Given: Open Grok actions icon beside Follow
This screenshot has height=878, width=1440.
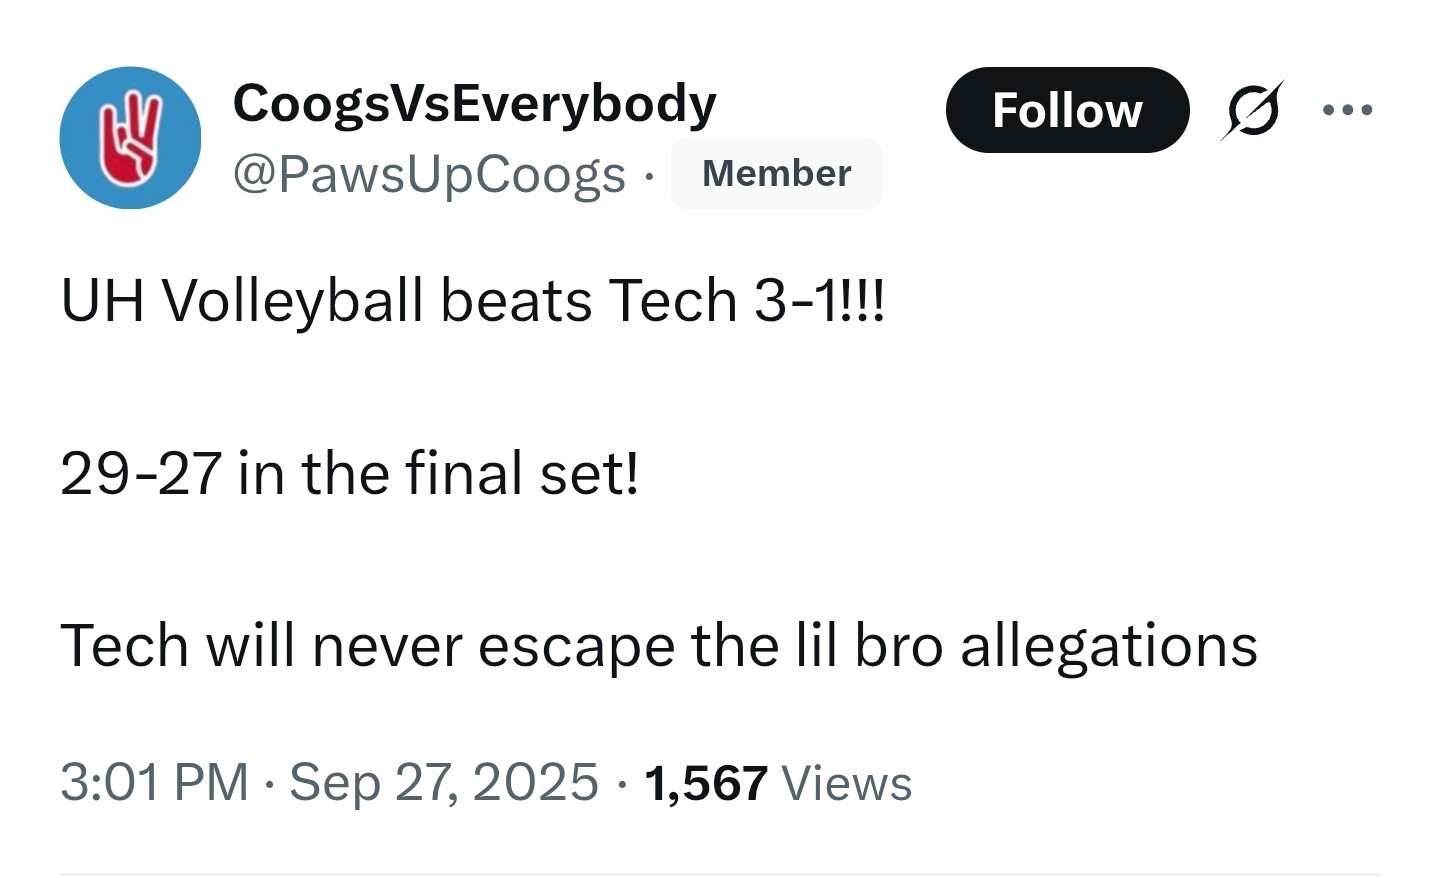Looking at the screenshot, I should click(1251, 110).
